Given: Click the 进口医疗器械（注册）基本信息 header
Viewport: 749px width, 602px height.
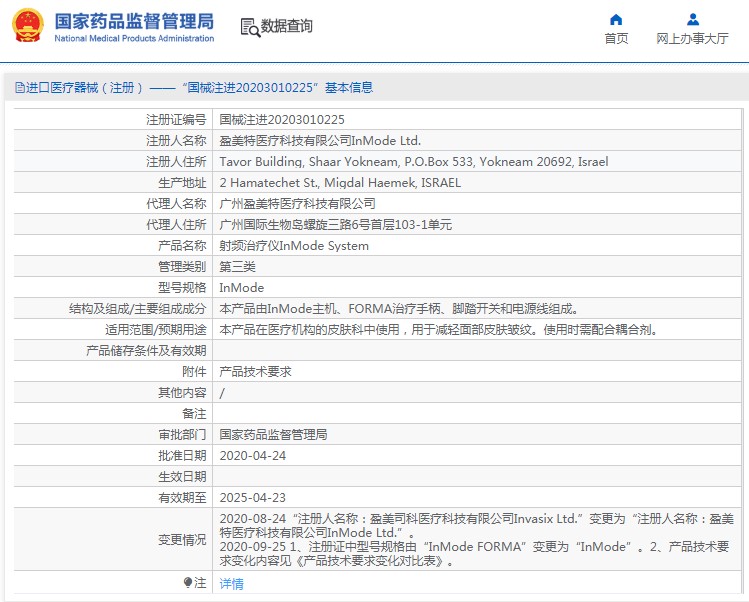Looking at the screenshot, I should tap(194, 87).
